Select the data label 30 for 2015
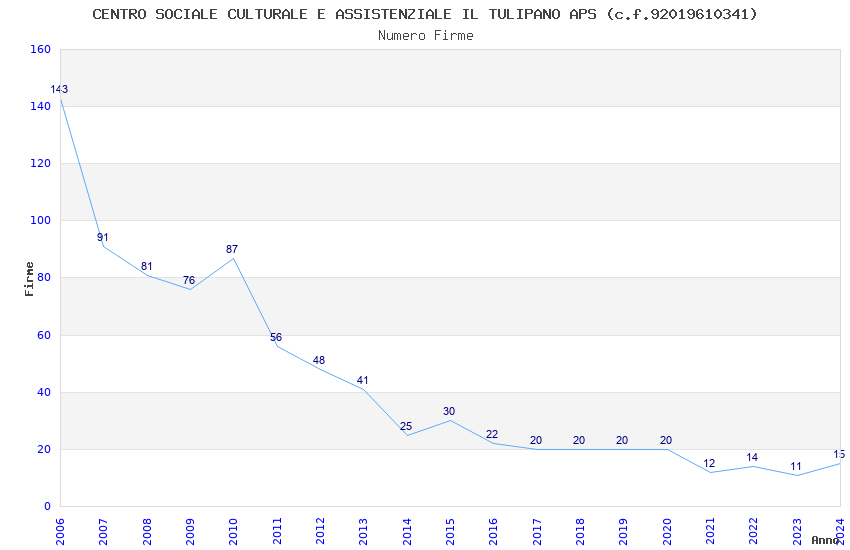Image resolution: width=850 pixels, height=550 pixels. [x=449, y=411]
